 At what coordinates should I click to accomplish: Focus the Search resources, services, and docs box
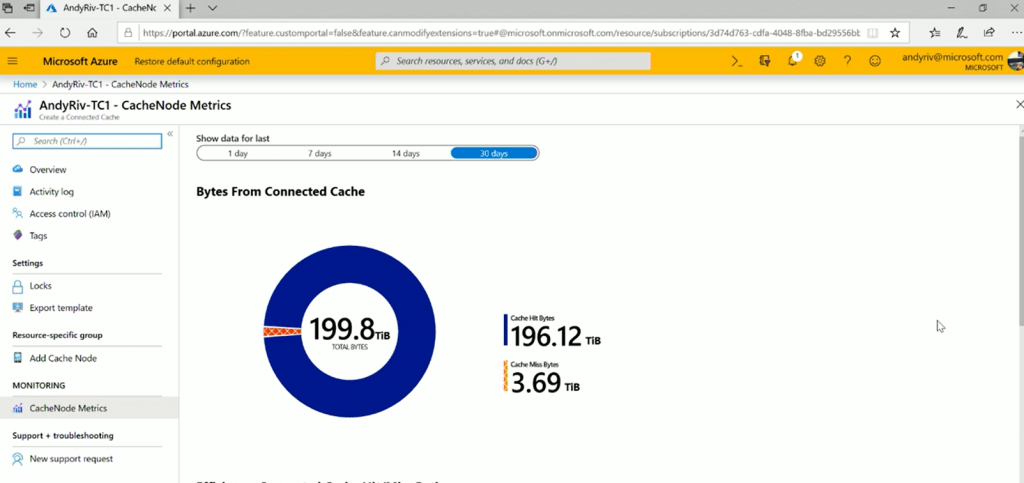[513, 61]
